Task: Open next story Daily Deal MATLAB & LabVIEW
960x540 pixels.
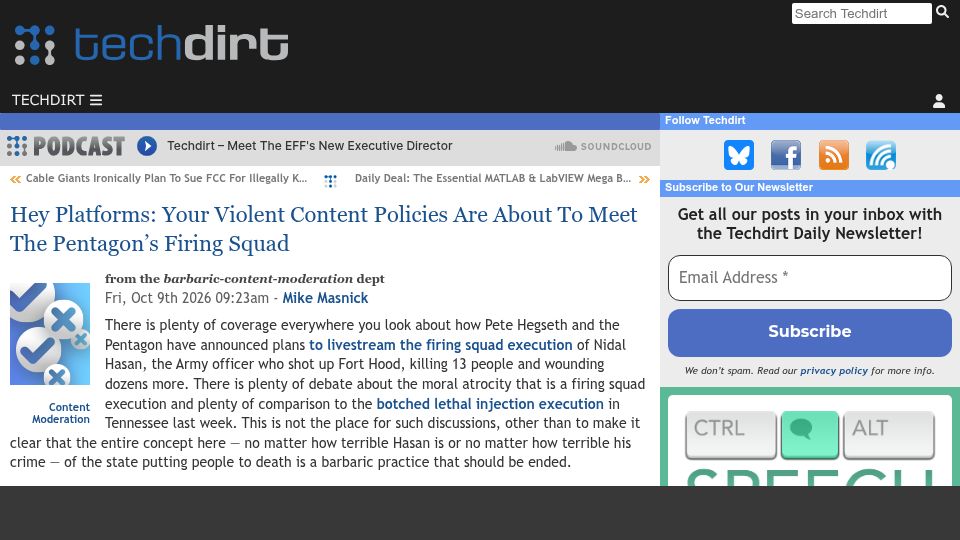Action: tap(493, 178)
